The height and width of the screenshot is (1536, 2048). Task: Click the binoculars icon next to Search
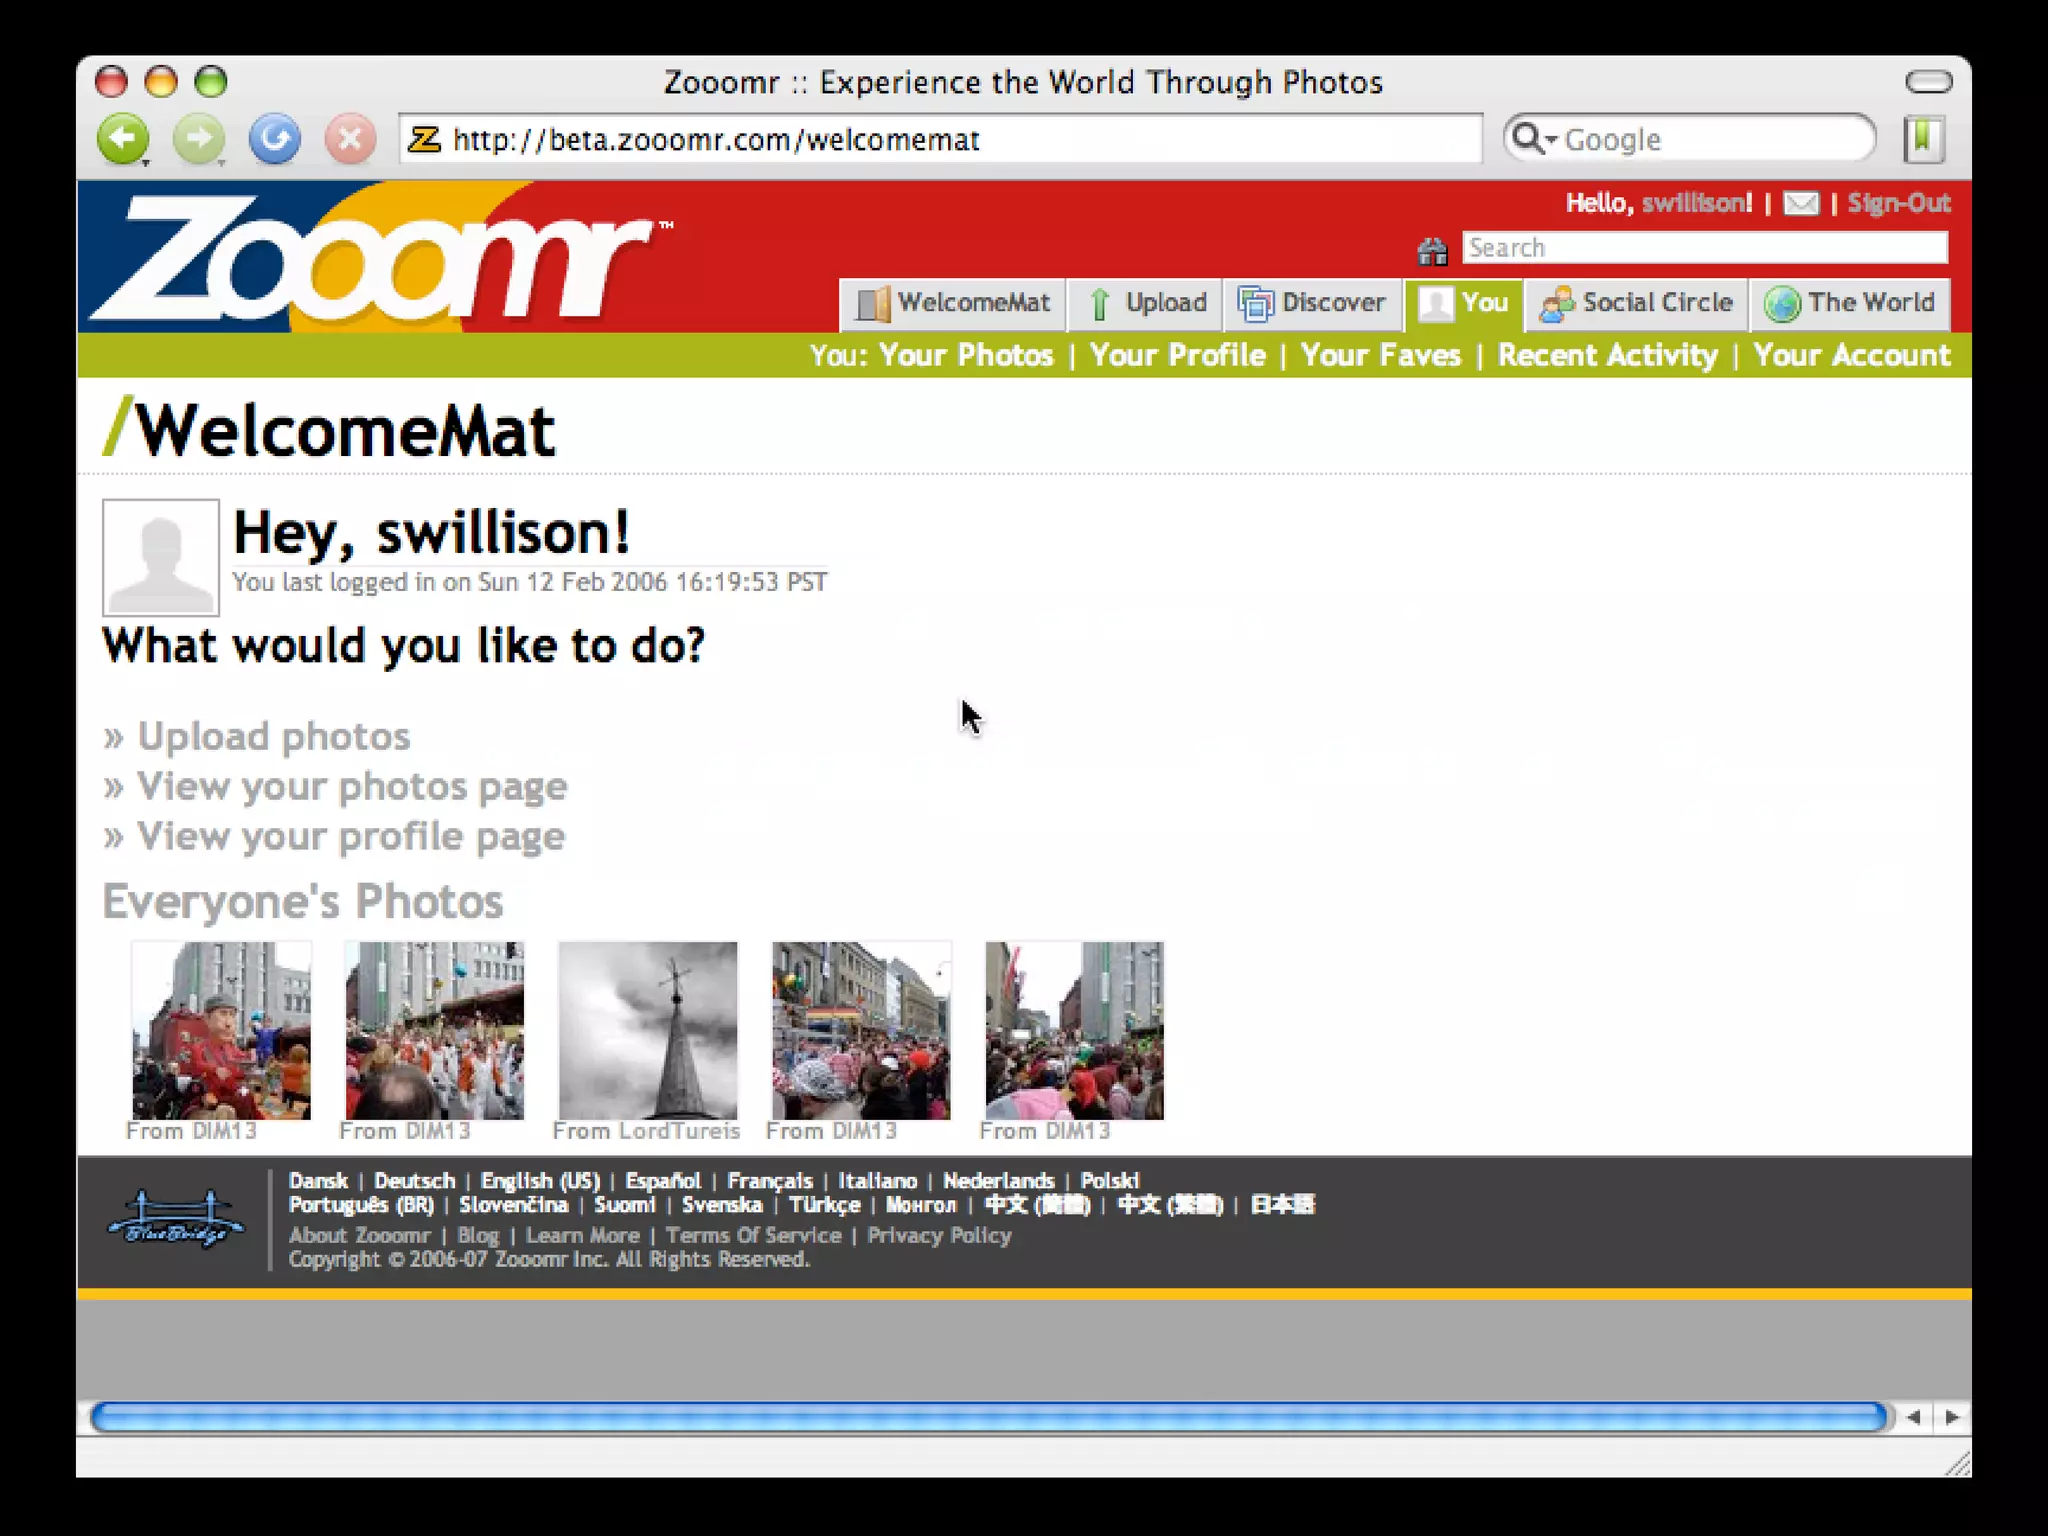click(1432, 250)
